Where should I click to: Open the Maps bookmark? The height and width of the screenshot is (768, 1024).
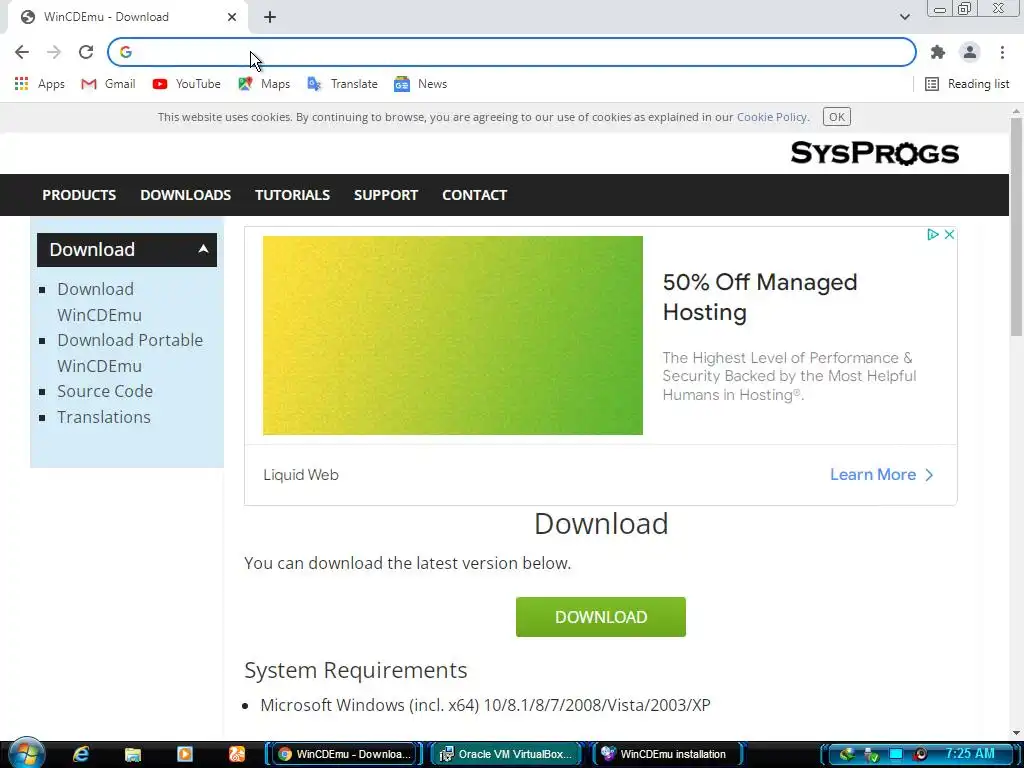264,84
